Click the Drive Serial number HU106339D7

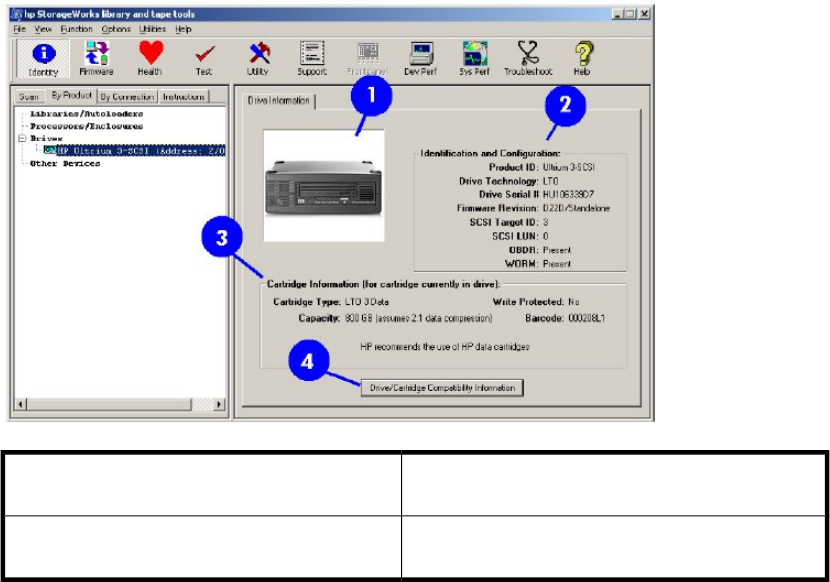coord(568,194)
